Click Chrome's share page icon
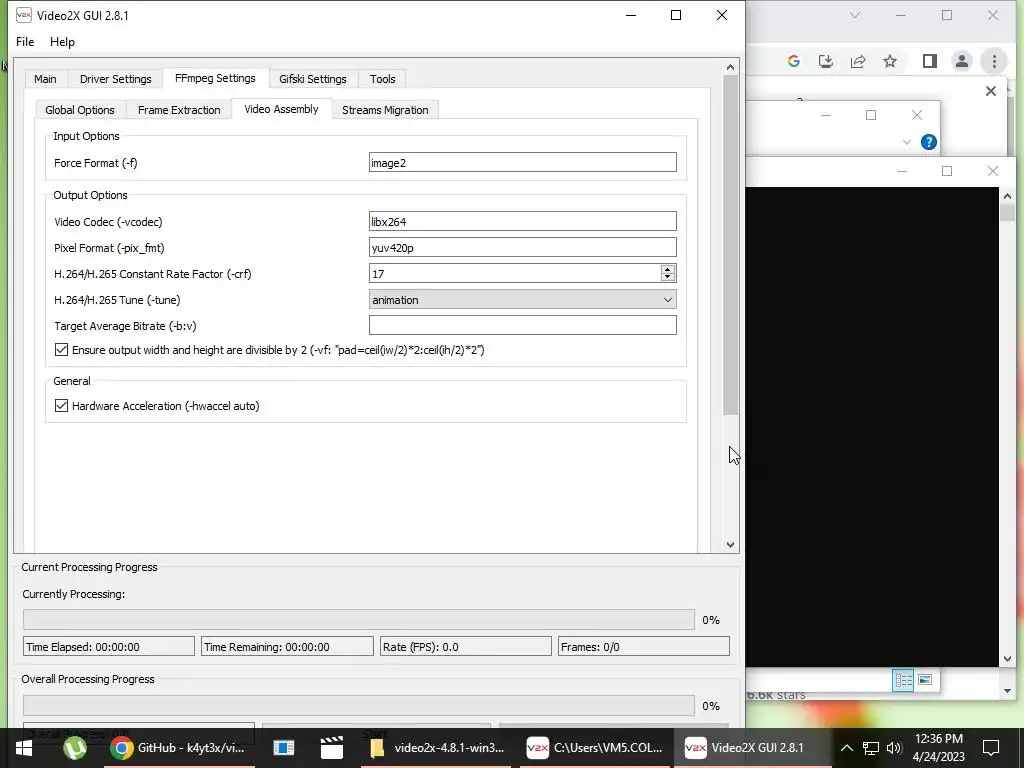 [x=857, y=61]
